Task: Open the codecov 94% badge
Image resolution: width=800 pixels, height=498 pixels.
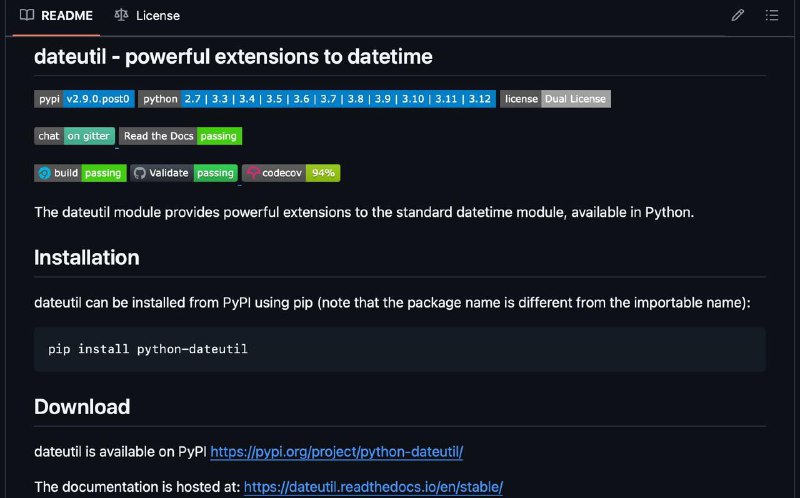Action: point(291,173)
